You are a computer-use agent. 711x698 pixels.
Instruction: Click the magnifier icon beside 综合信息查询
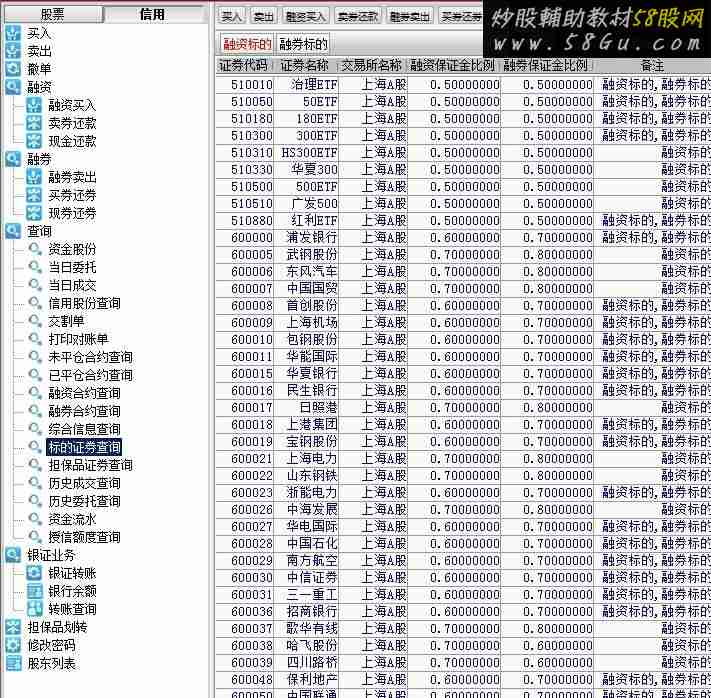pyautogui.click(x=35, y=429)
